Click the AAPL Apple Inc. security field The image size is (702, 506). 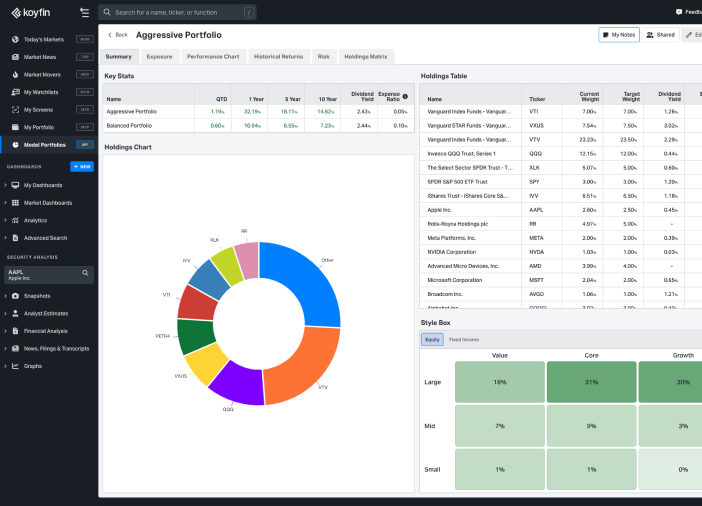point(49,275)
